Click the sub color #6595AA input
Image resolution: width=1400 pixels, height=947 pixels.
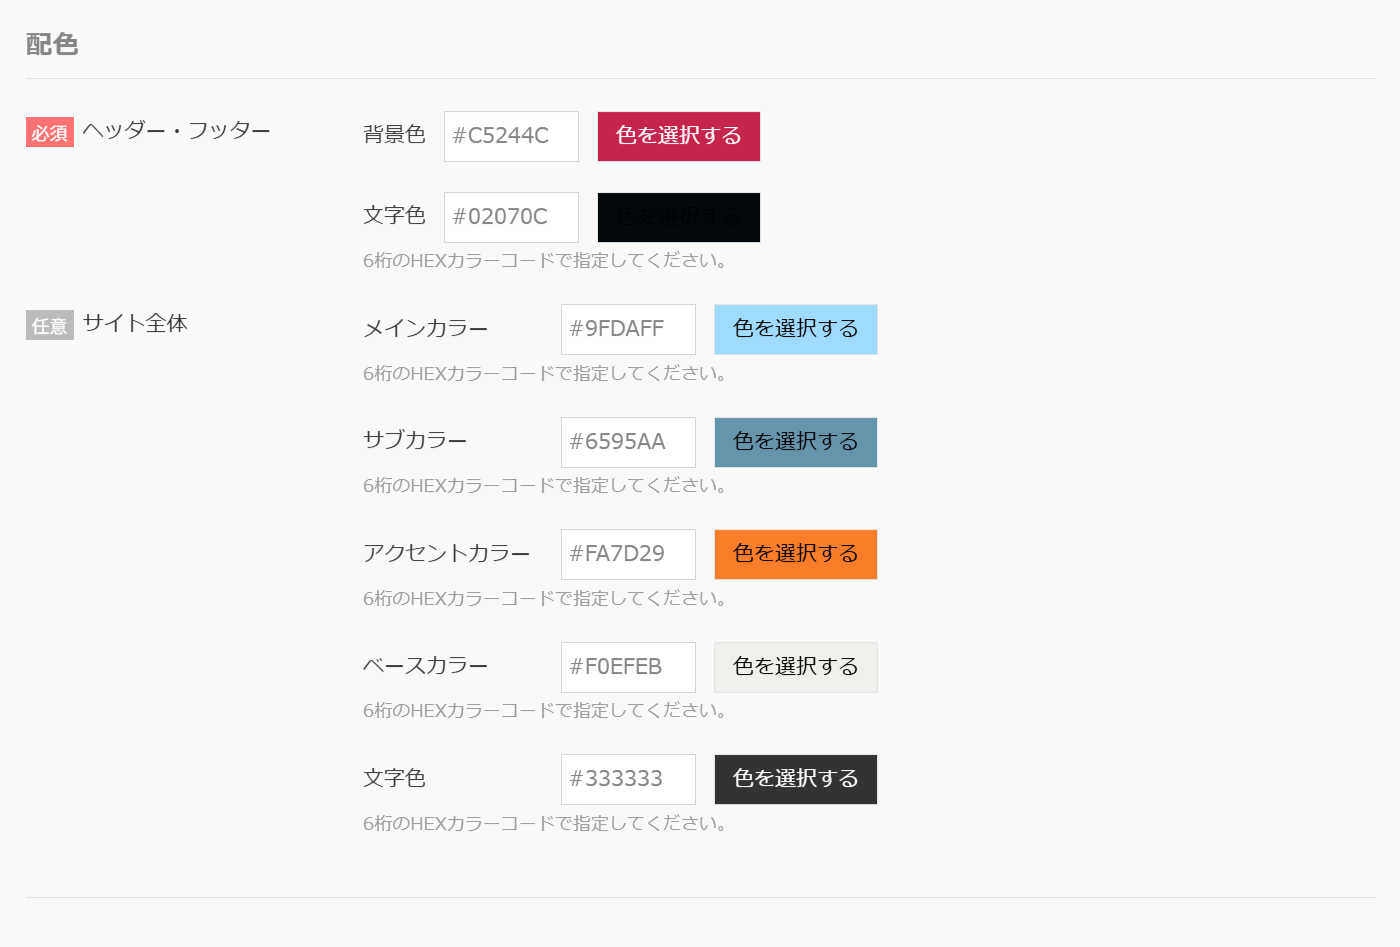pyautogui.click(x=628, y=442)
